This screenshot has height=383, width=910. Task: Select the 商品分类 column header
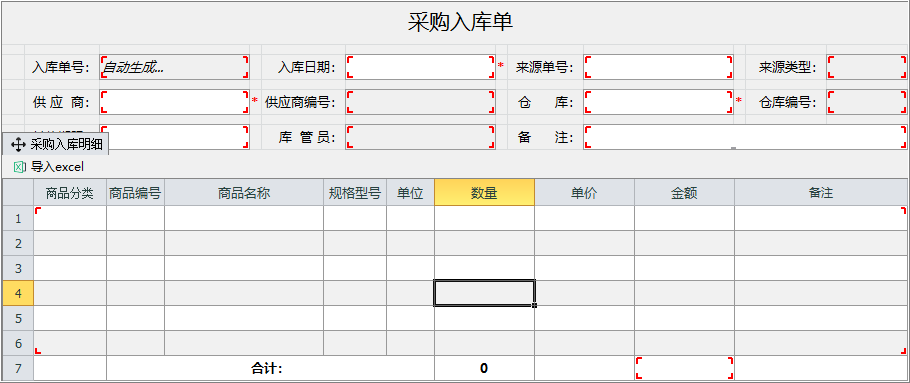[x=70, y=193]
